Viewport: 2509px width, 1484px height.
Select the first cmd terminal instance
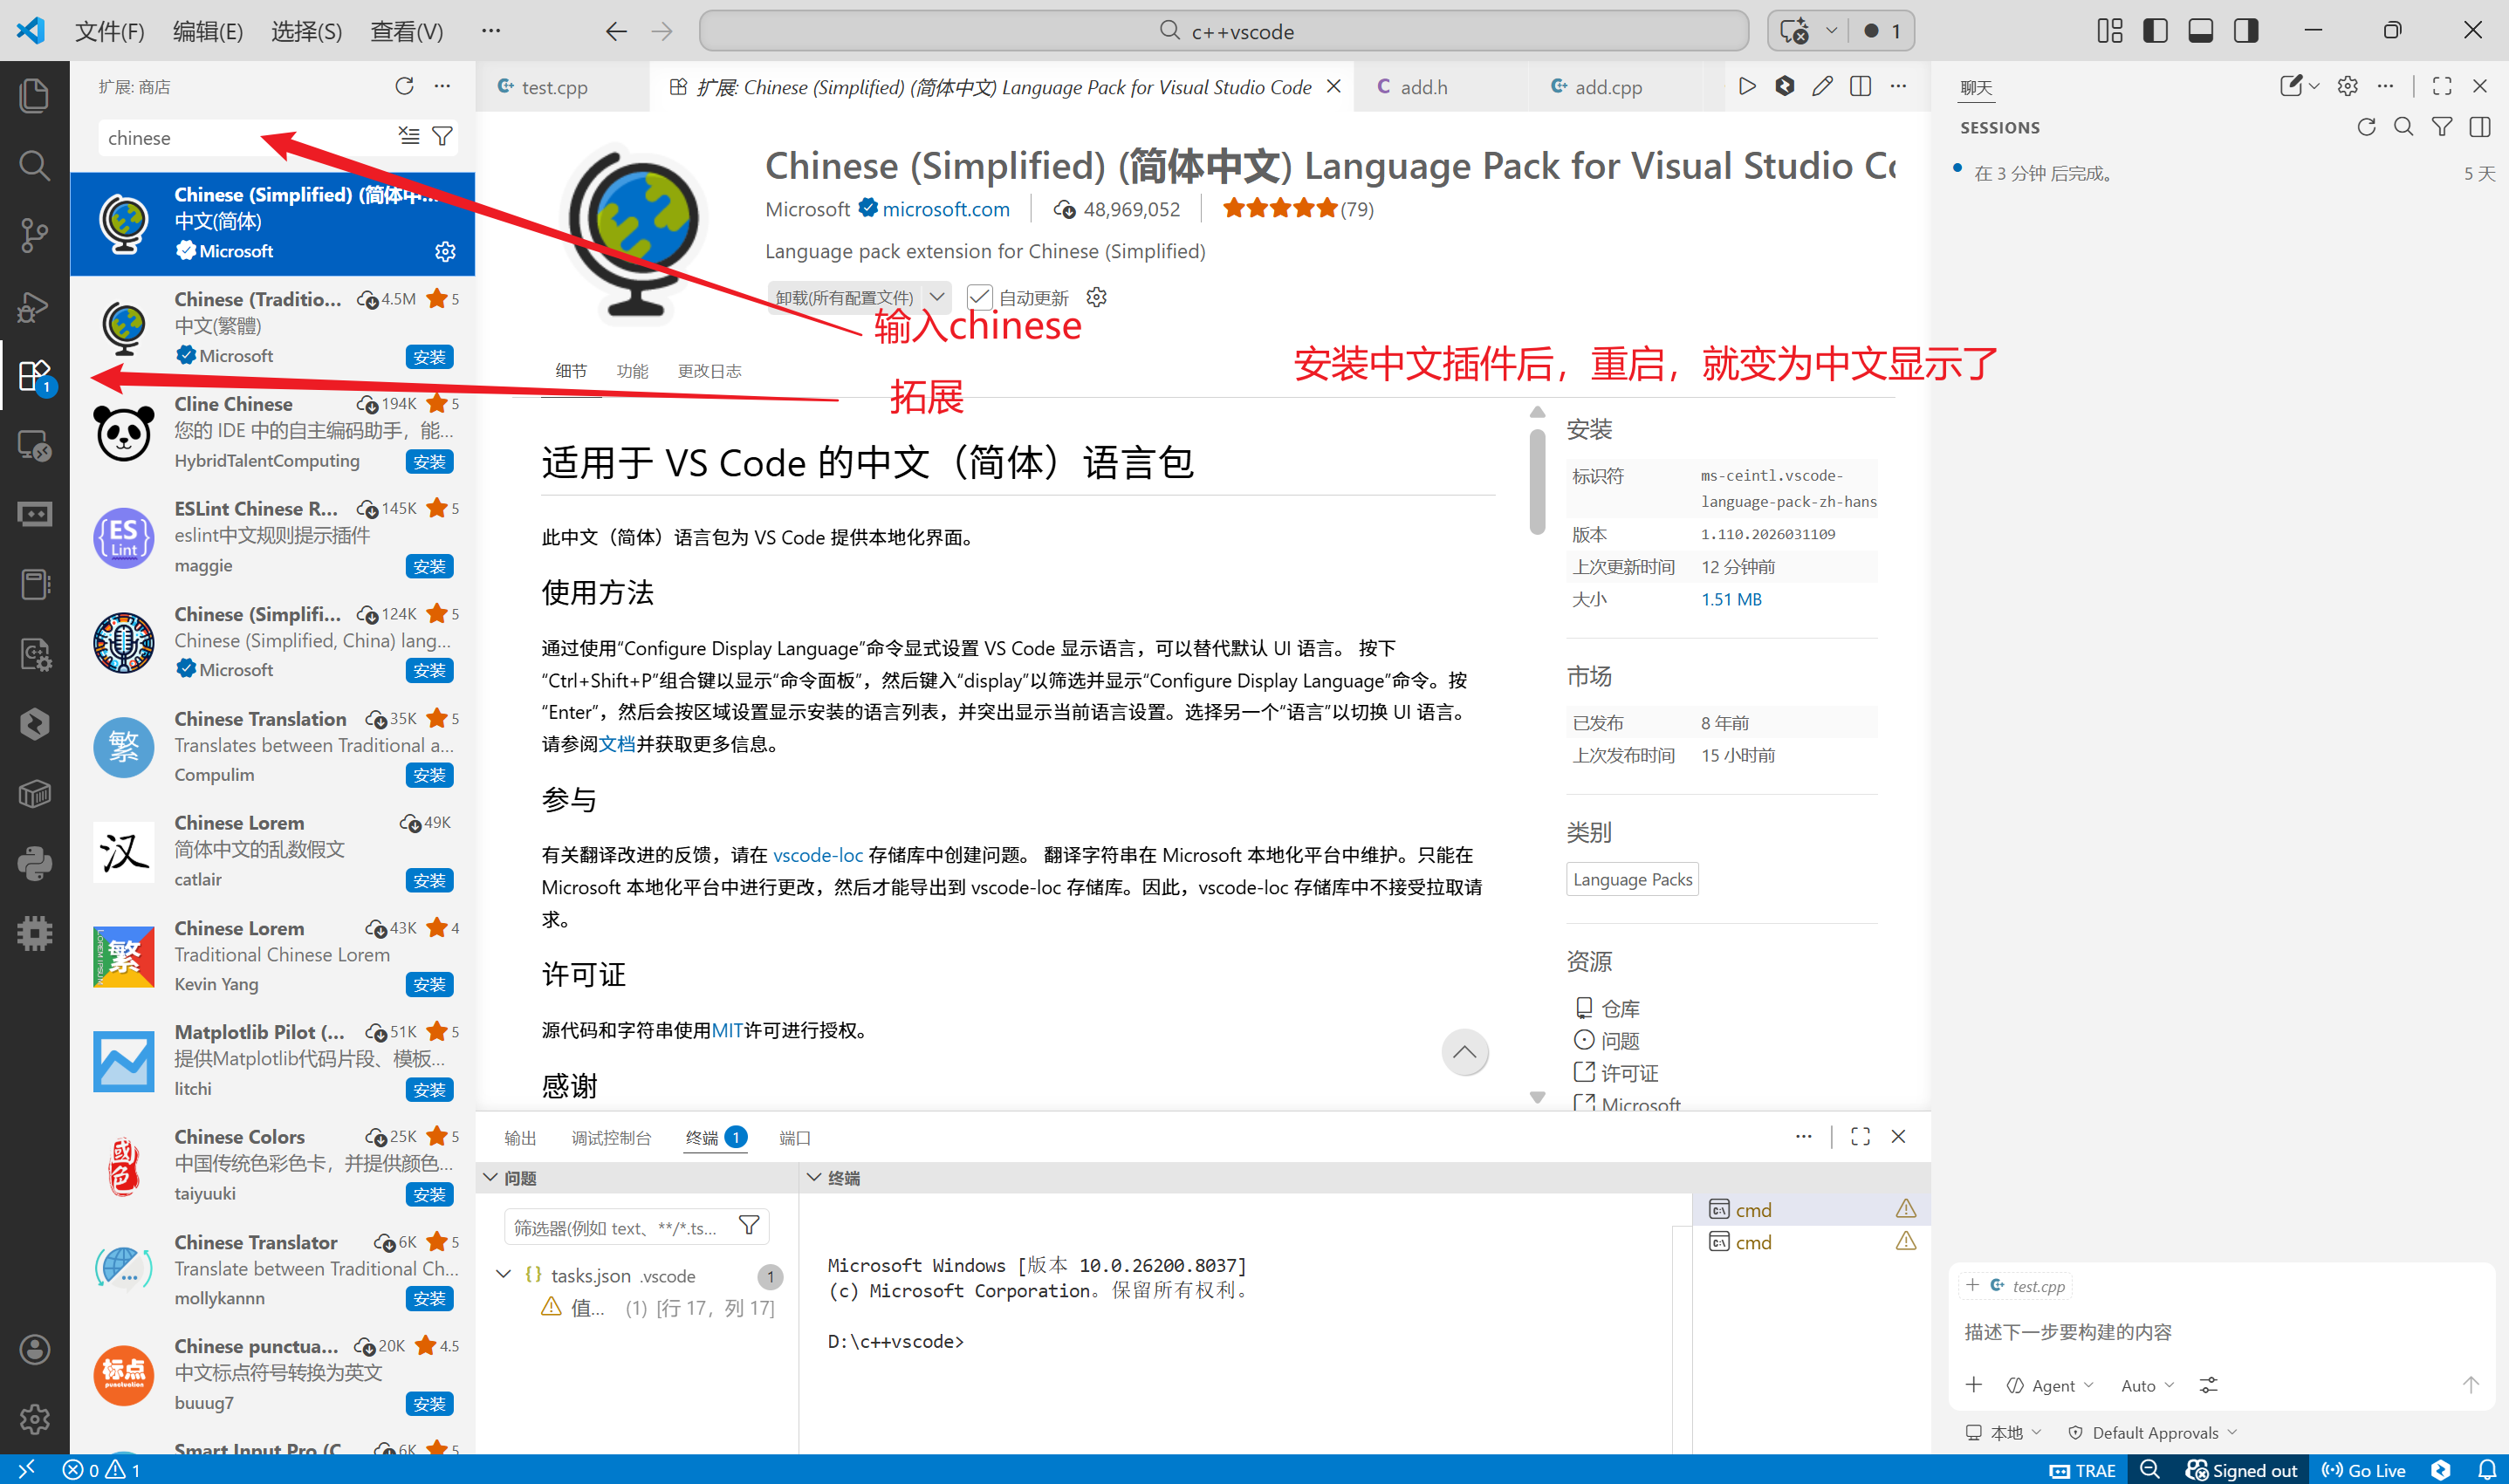point(1810,1210)
